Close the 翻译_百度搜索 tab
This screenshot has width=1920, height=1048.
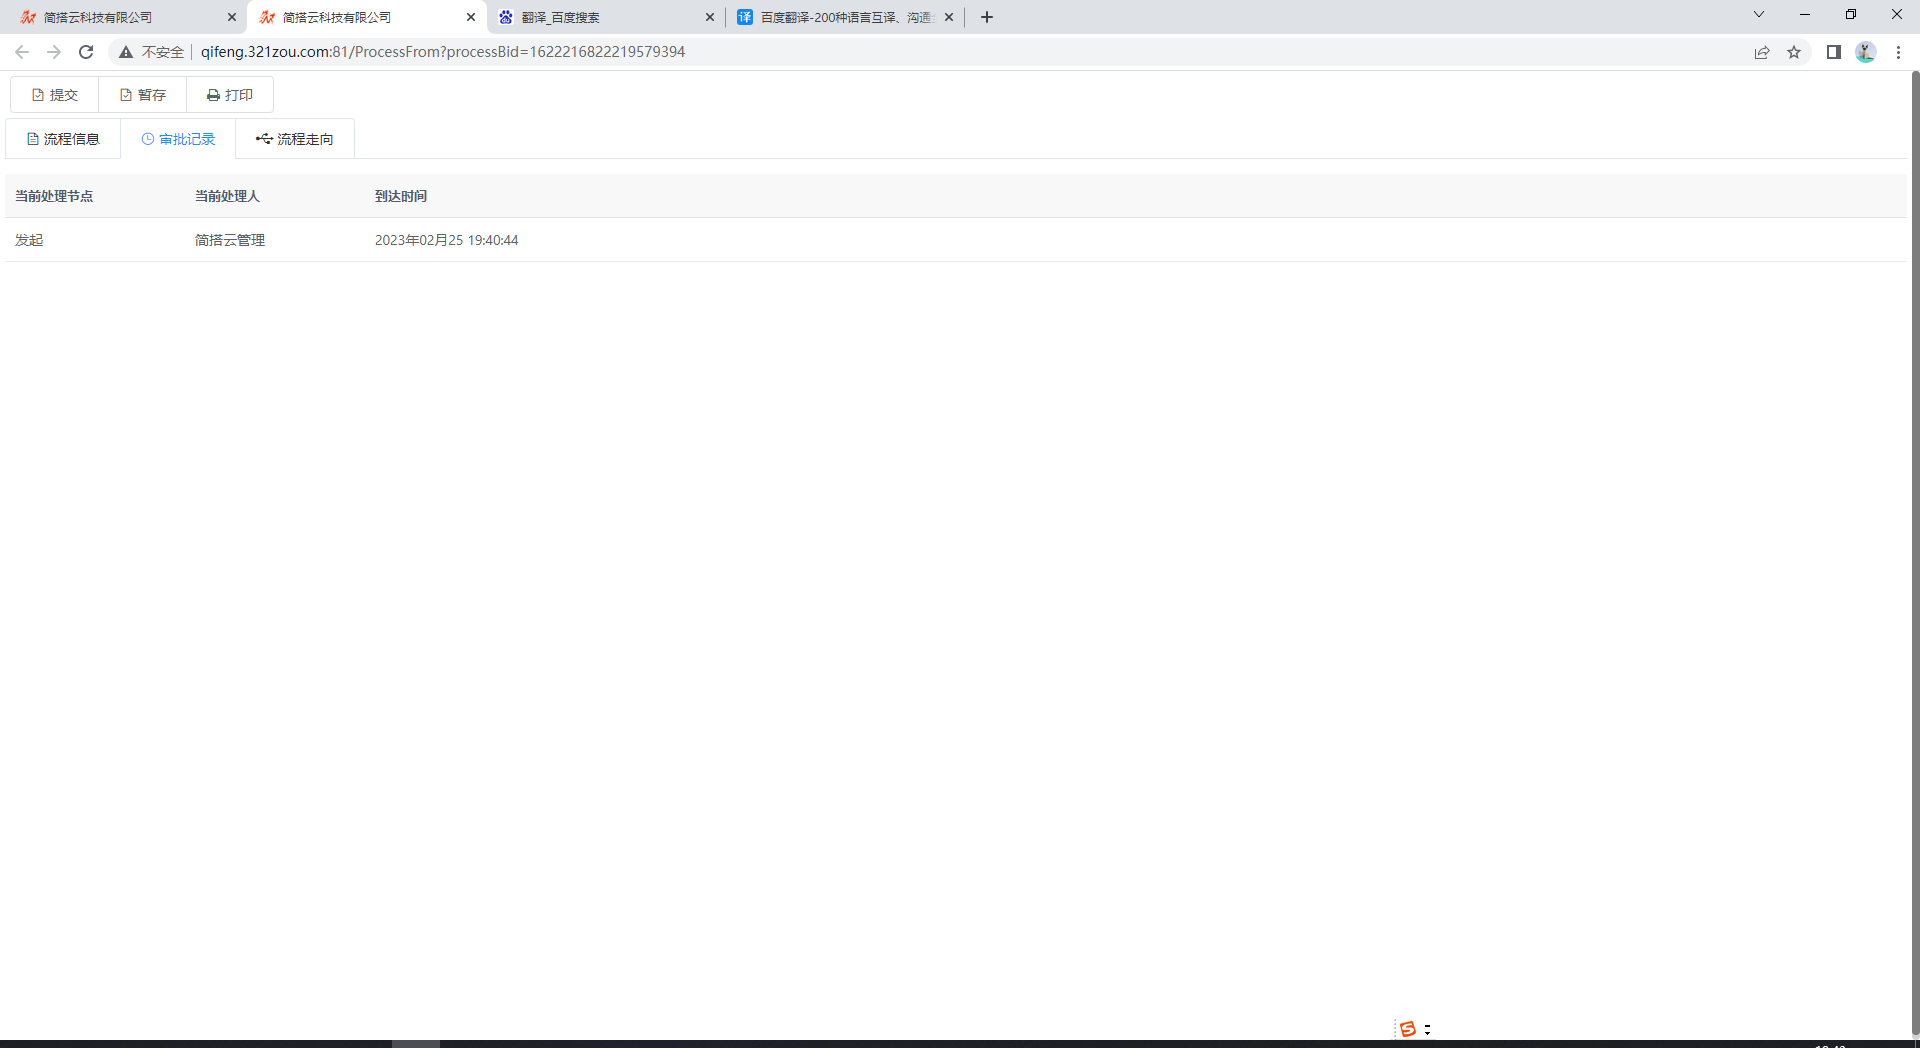[x=710, y=17]
